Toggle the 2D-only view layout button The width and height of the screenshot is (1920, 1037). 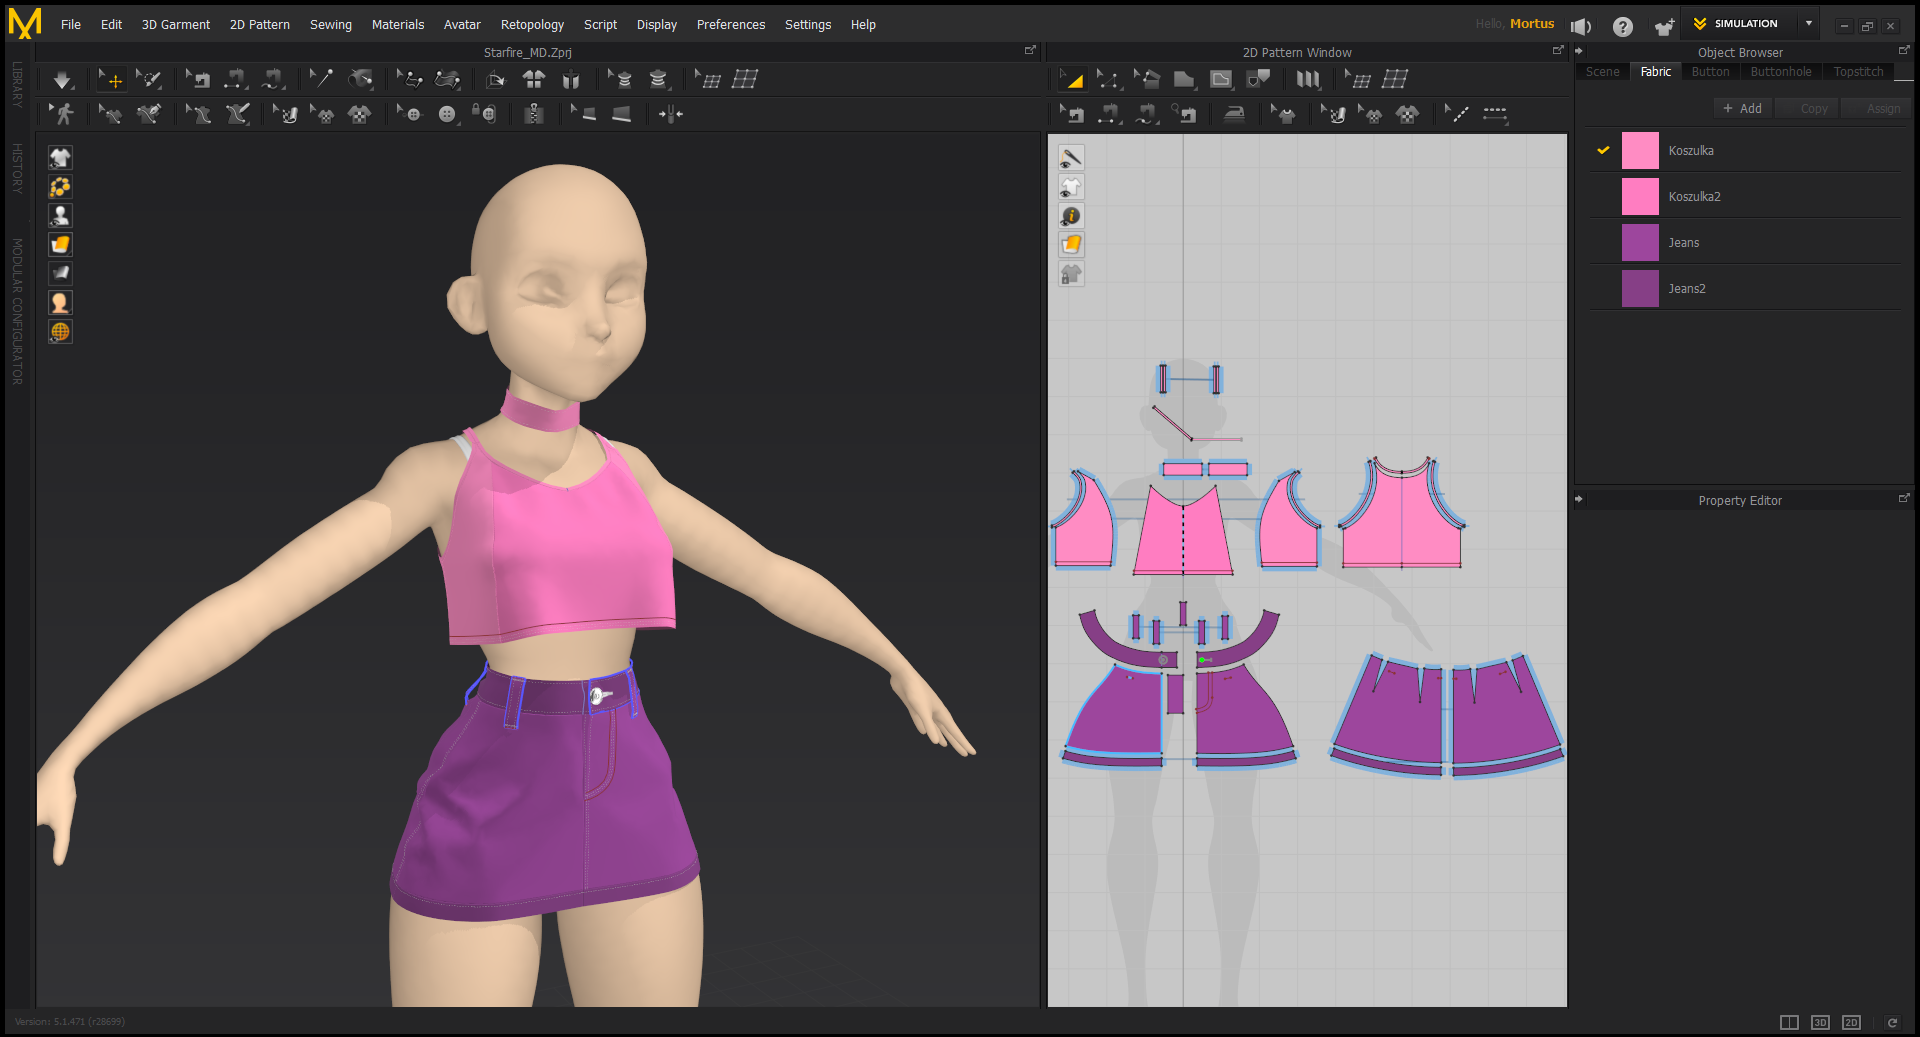[1851, 1022]
